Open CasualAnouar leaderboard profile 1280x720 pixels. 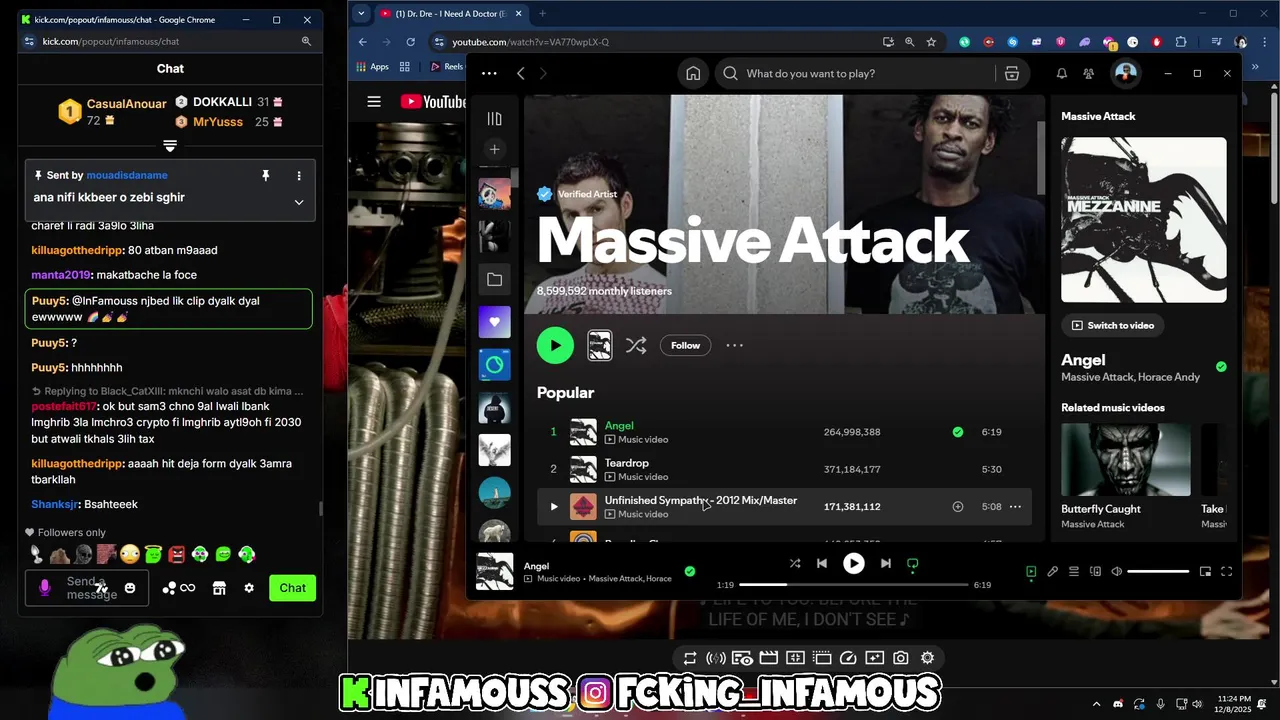point(126,104)
